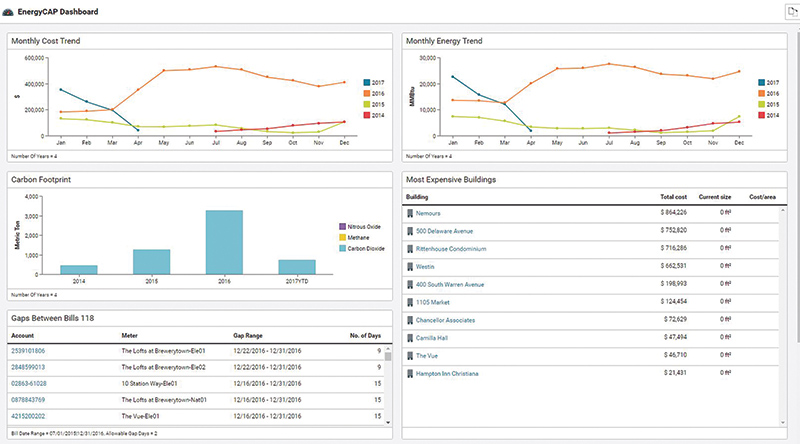The image size is (800, 444).
Task: Click the building icon beside 500 Delaware Avenue
Action: 410,231
